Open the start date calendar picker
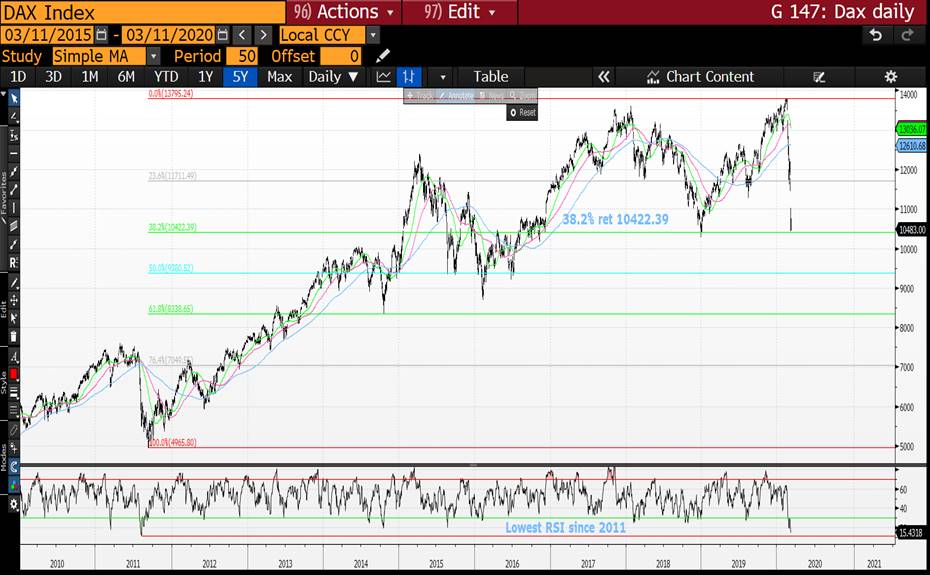 [101, 35]
